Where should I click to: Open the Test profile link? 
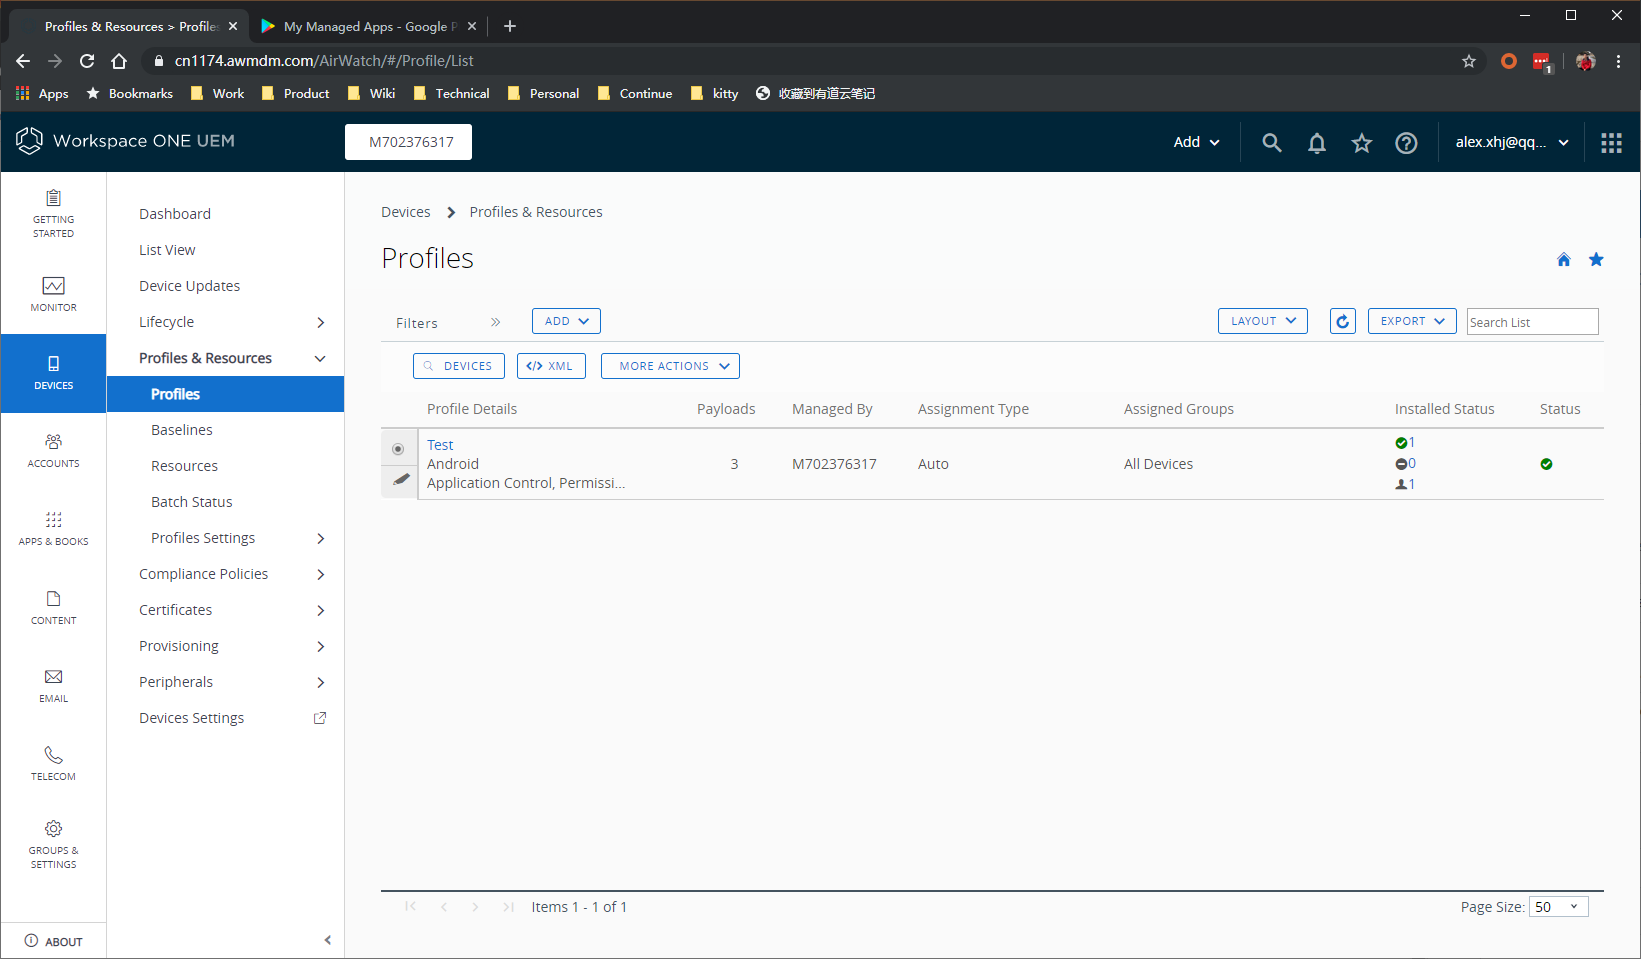(x=440, y=445)
